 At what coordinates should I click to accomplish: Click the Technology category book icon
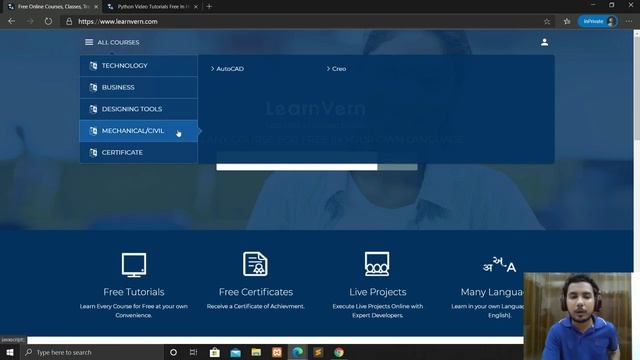pos(93,66)
